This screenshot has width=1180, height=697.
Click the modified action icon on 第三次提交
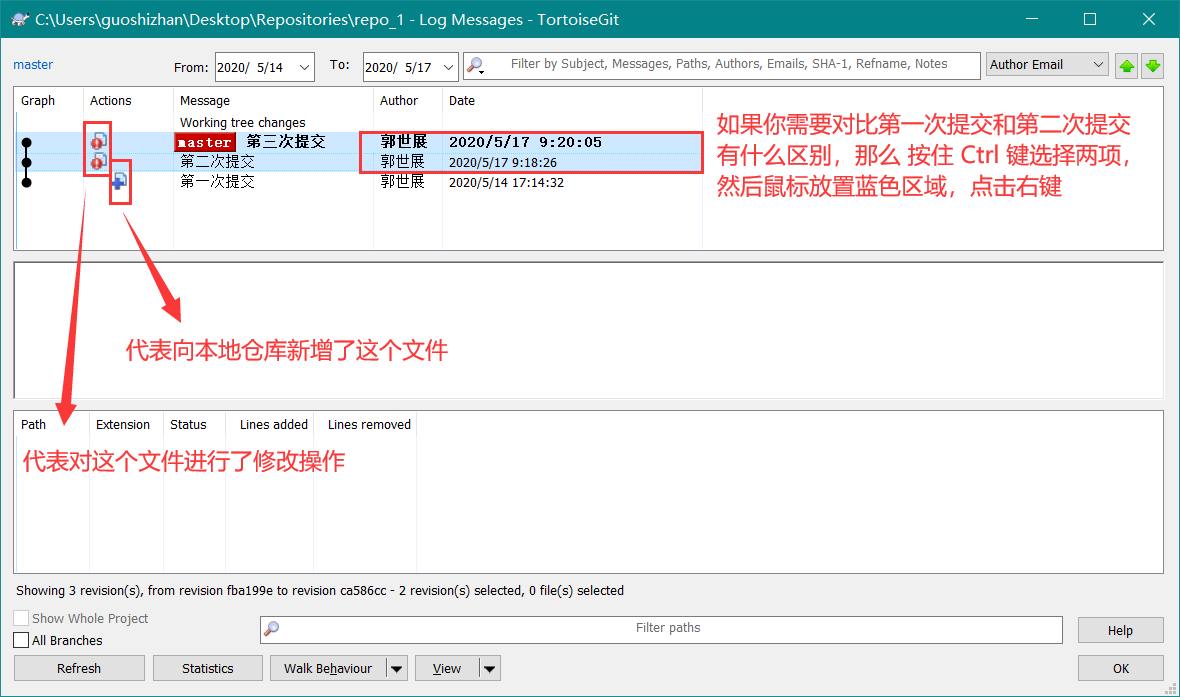[x=99, y=141]
